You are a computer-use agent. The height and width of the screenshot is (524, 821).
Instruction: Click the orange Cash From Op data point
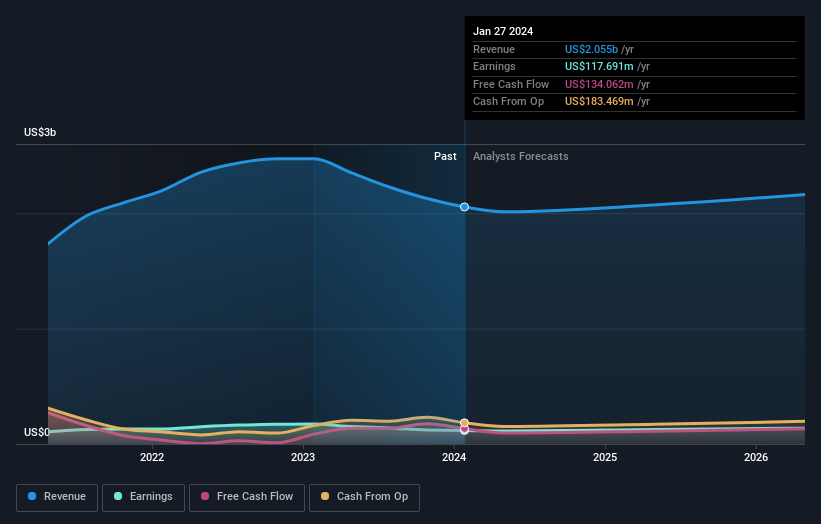(464, 422)
